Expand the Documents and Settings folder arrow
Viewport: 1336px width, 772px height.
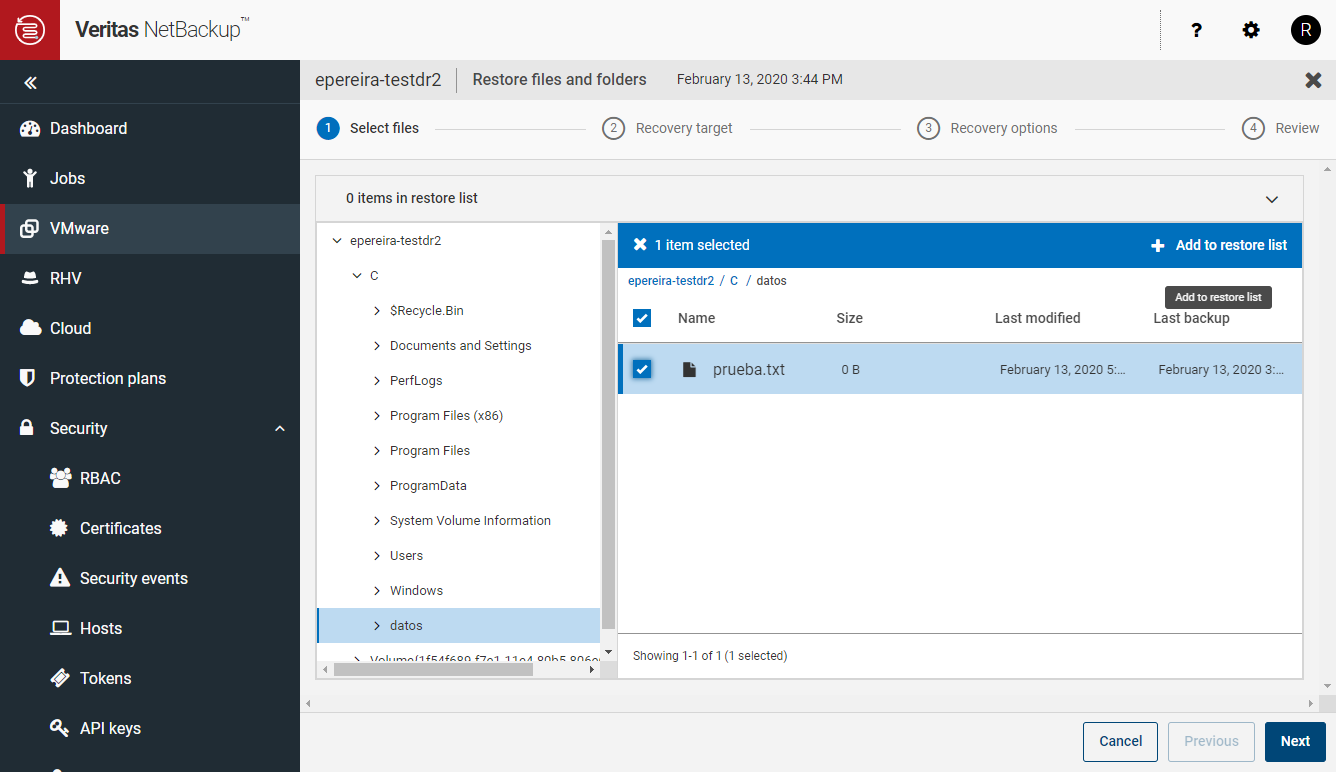coord(377,346)
